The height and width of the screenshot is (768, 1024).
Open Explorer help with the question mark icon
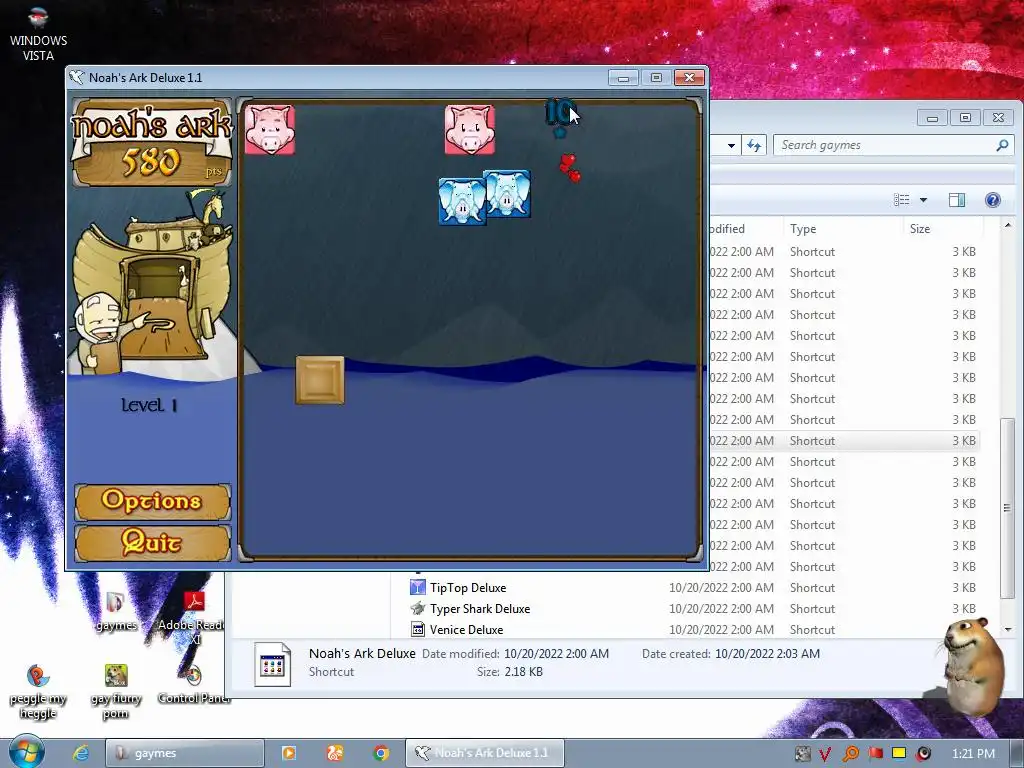993,200
